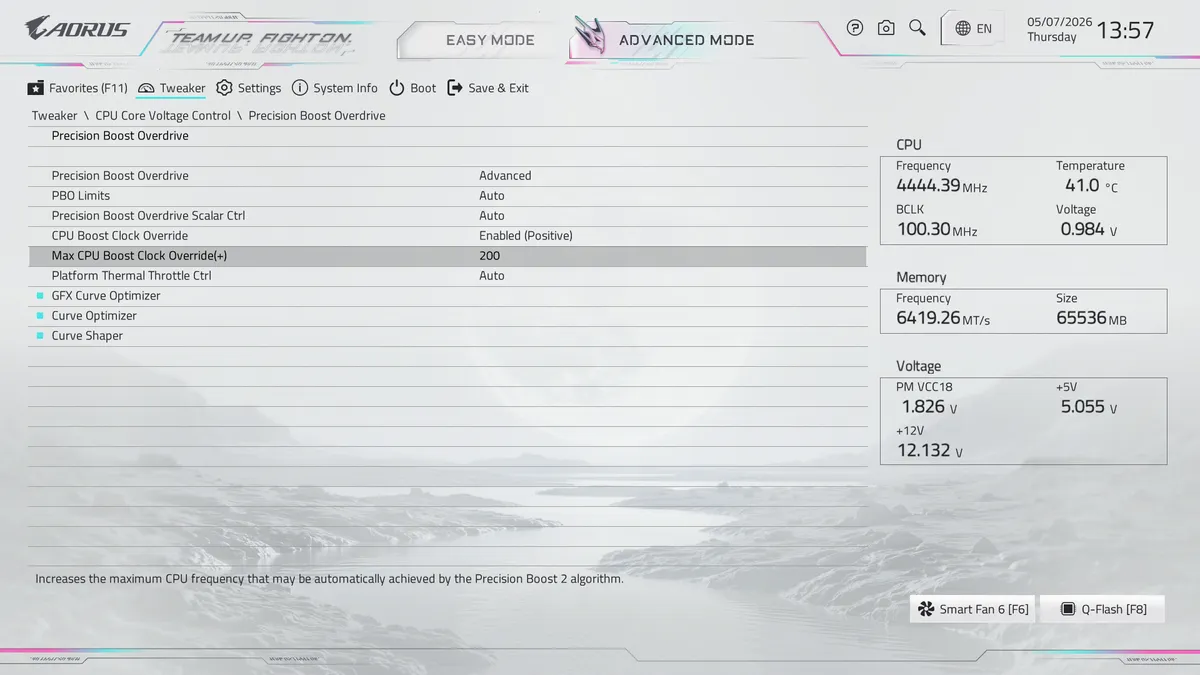Click the date 05/07/2026 Thursday

pos(1059,29)
